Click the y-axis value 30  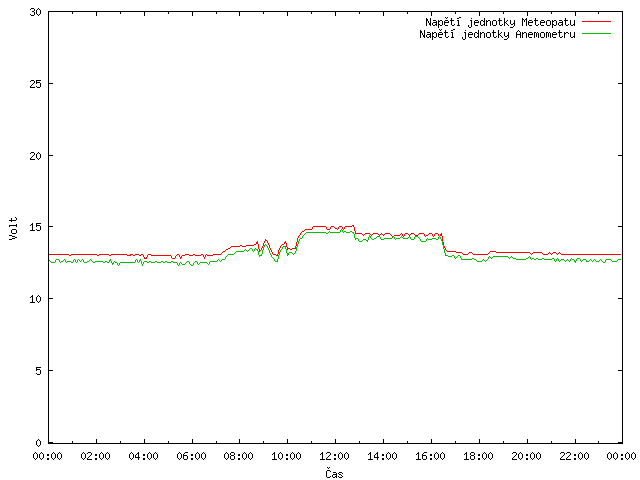point(36,12)
